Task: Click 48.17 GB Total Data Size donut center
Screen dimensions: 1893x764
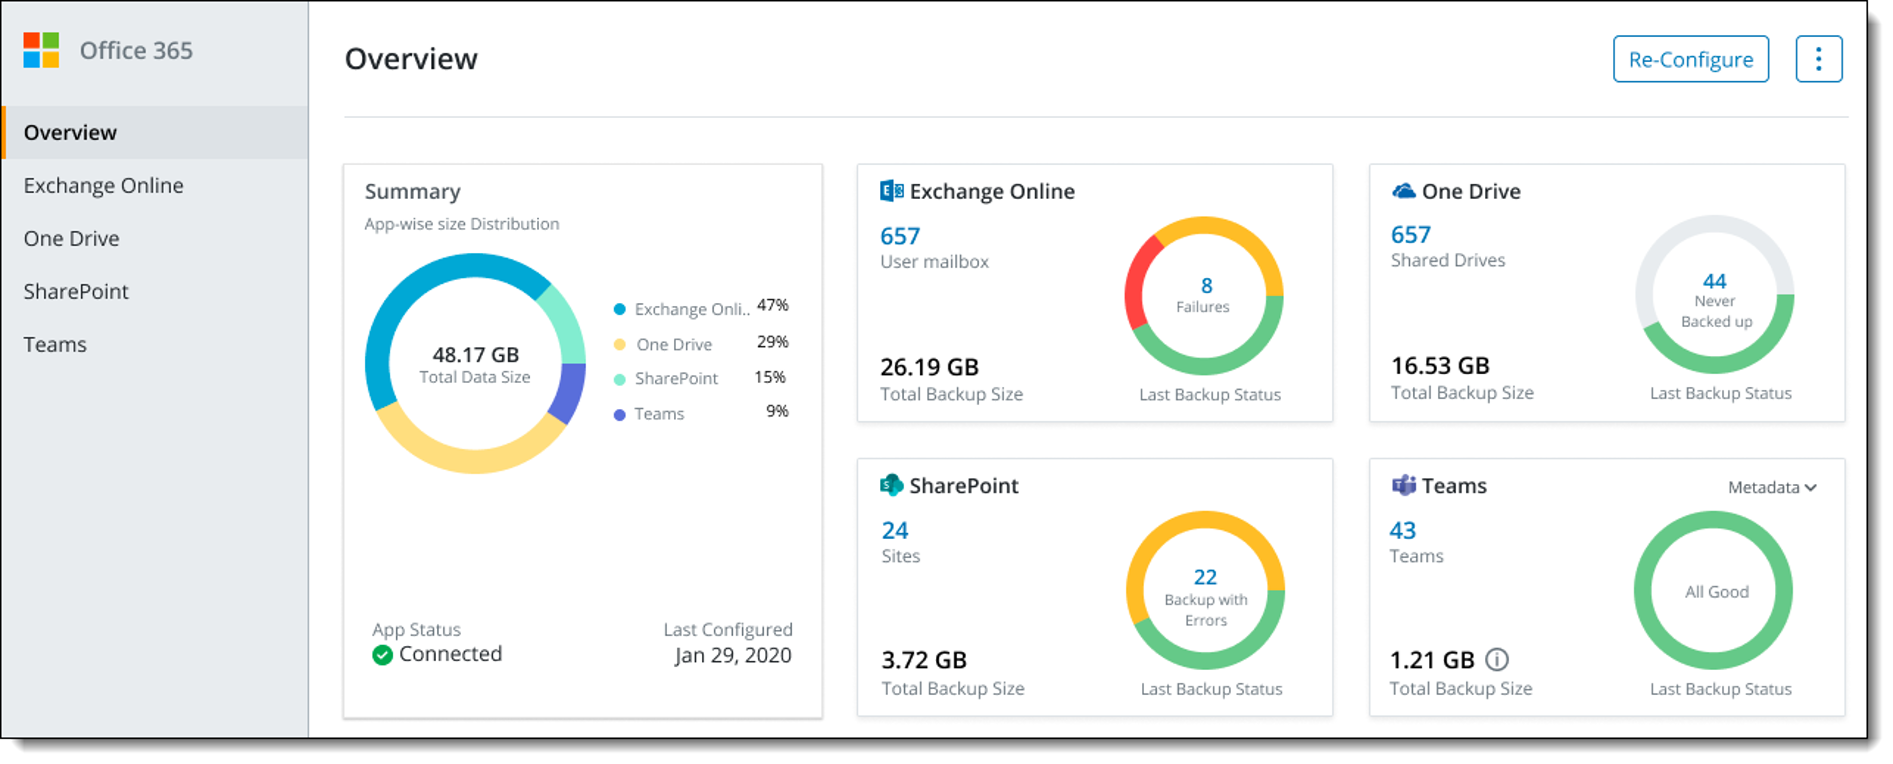Action: point(475,364)
